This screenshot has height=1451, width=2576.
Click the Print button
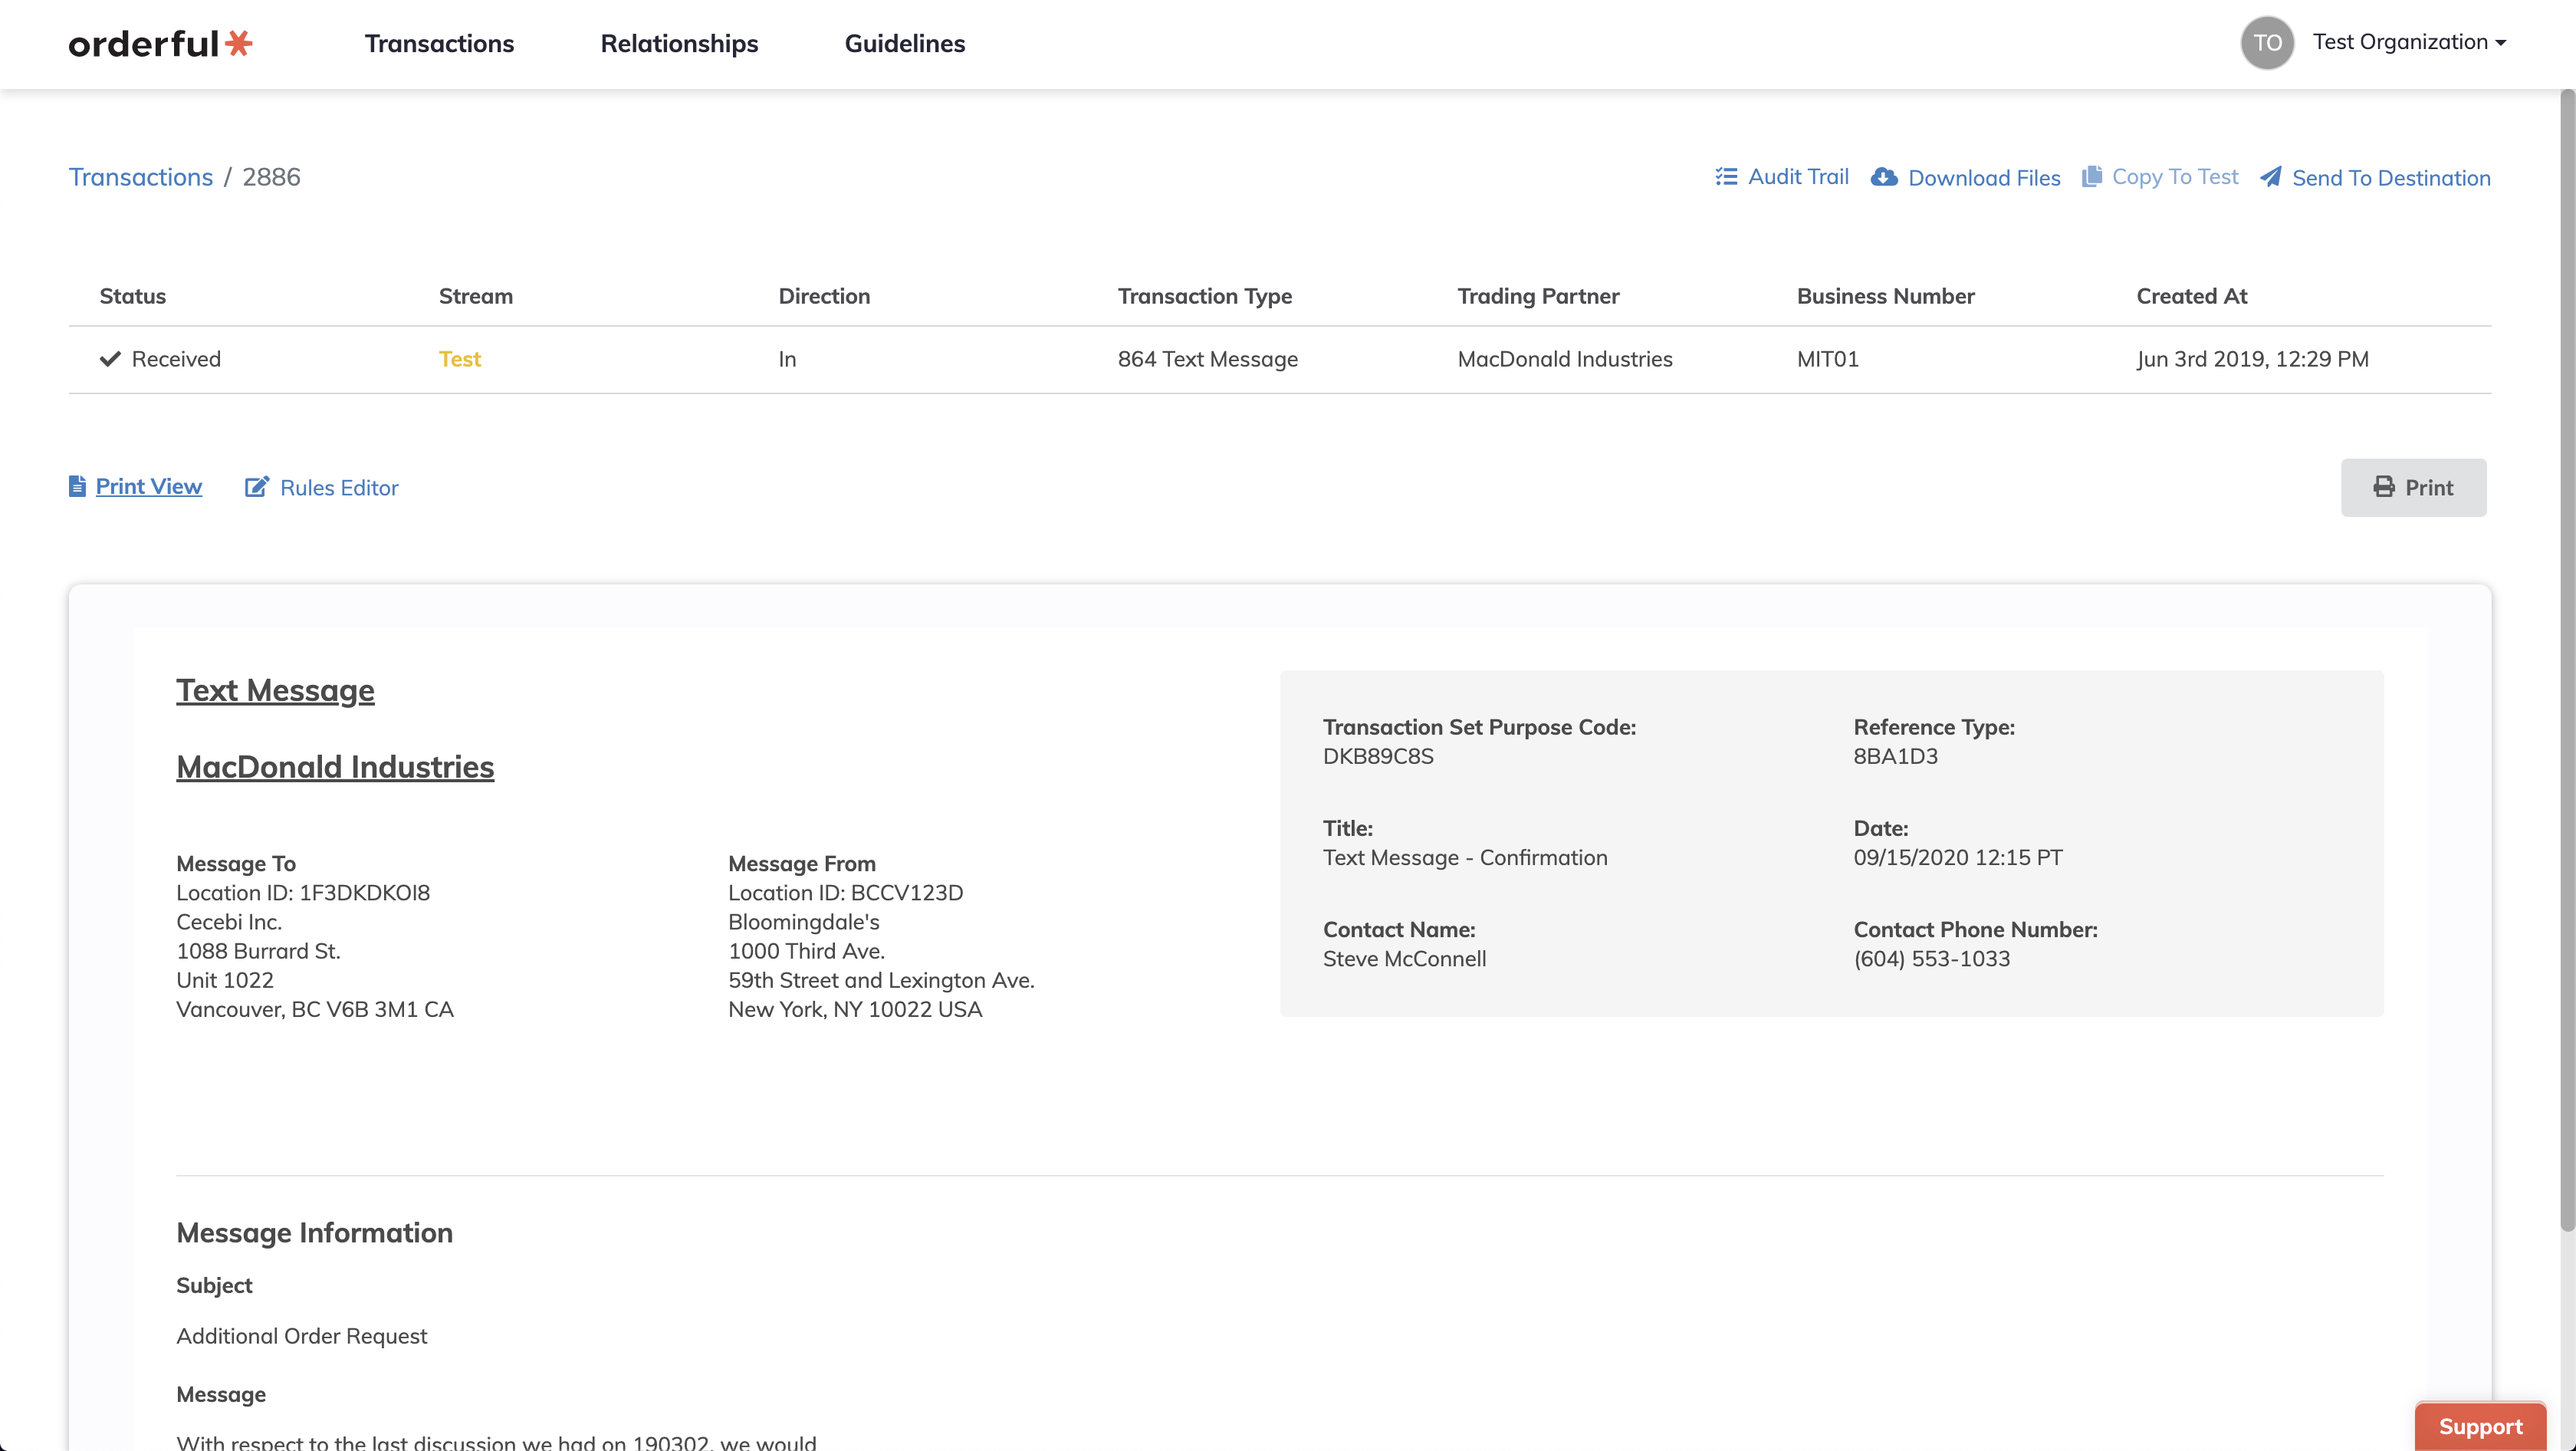[2413, 487]
